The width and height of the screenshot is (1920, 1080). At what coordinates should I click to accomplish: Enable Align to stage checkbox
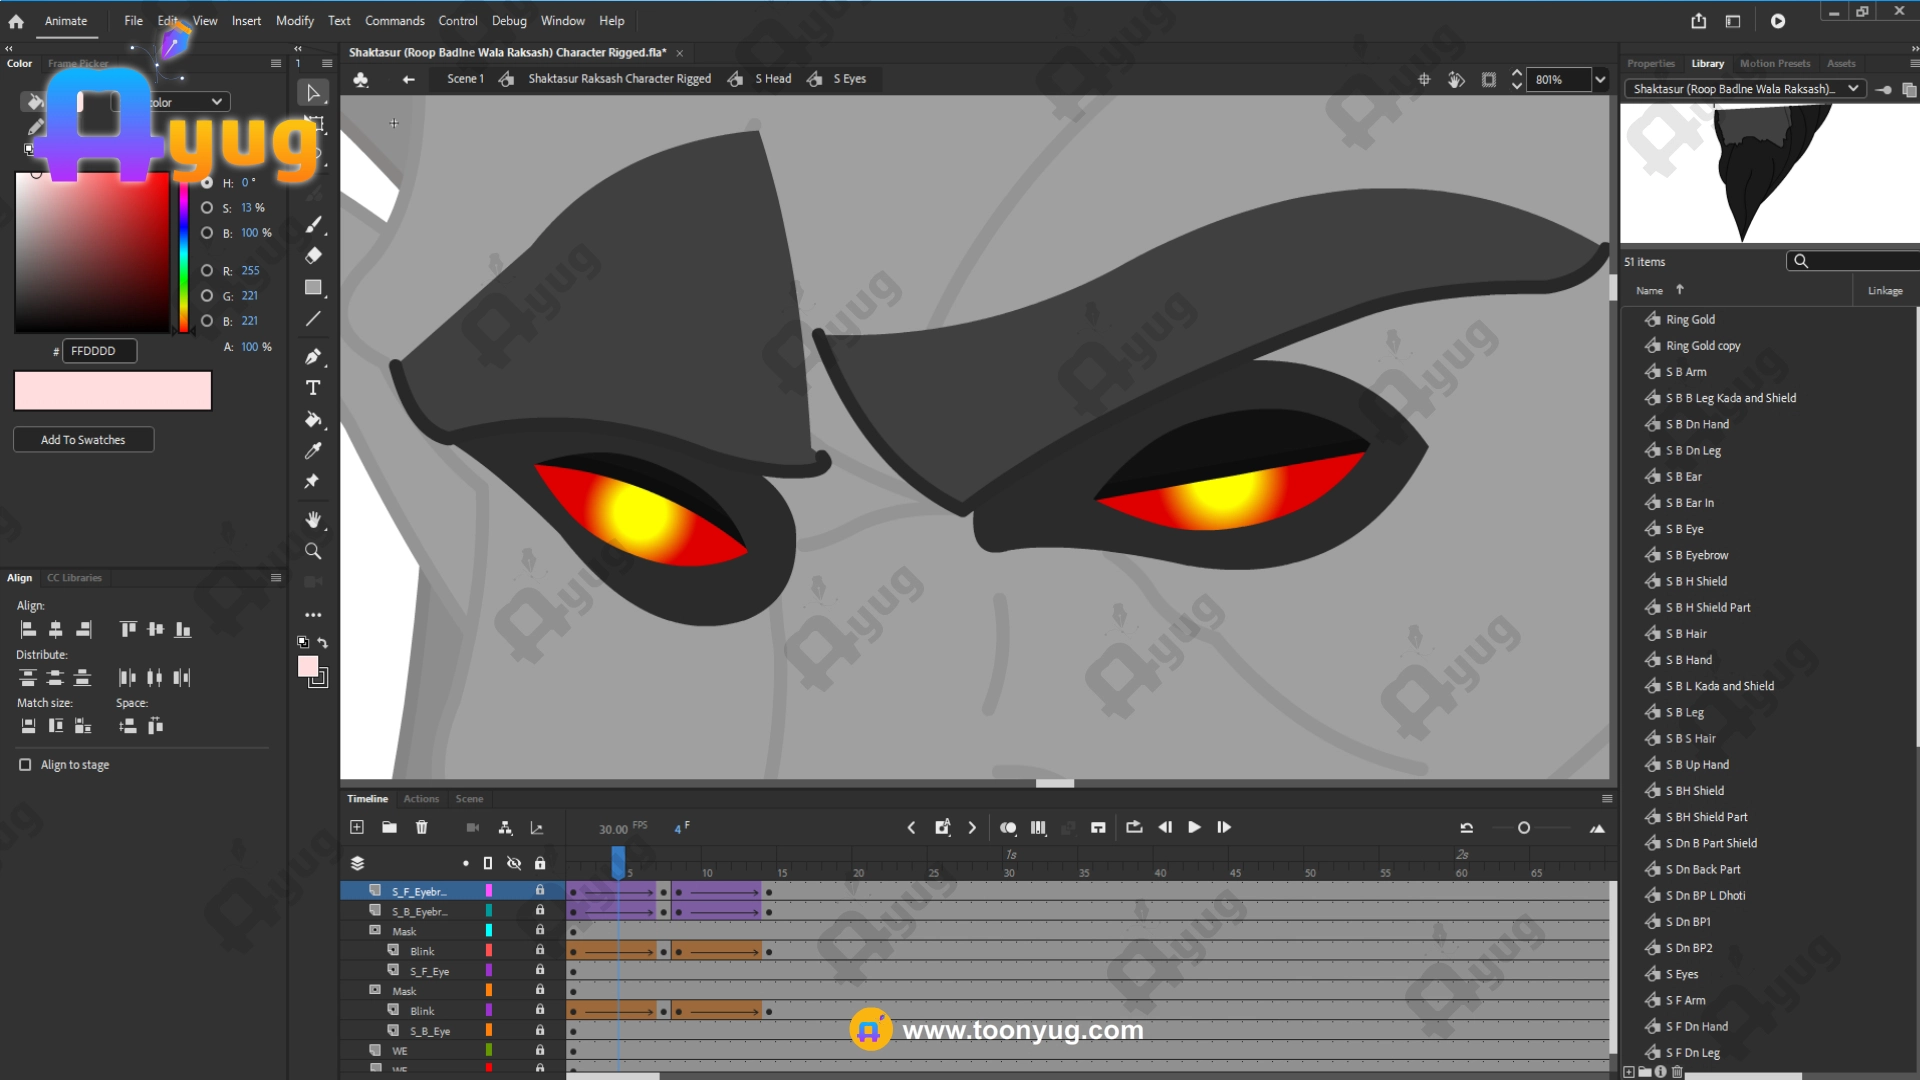[25, 765]
